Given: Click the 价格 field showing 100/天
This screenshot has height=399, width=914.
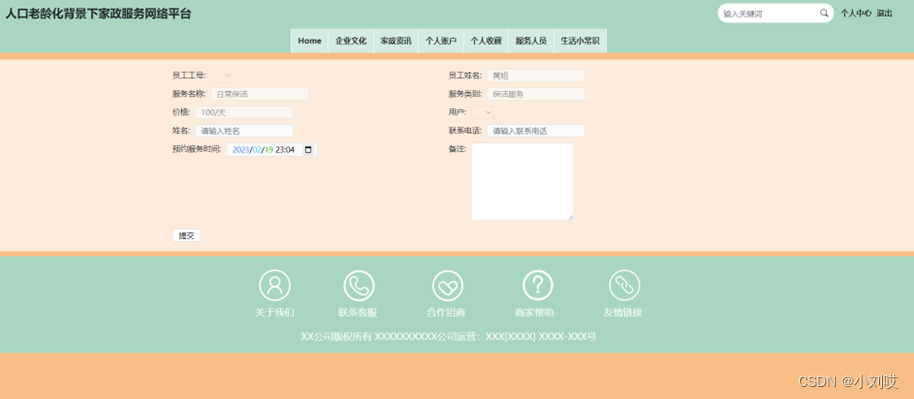Looking at the screenshot, I should pyautogui.click(x=244, y=113).
